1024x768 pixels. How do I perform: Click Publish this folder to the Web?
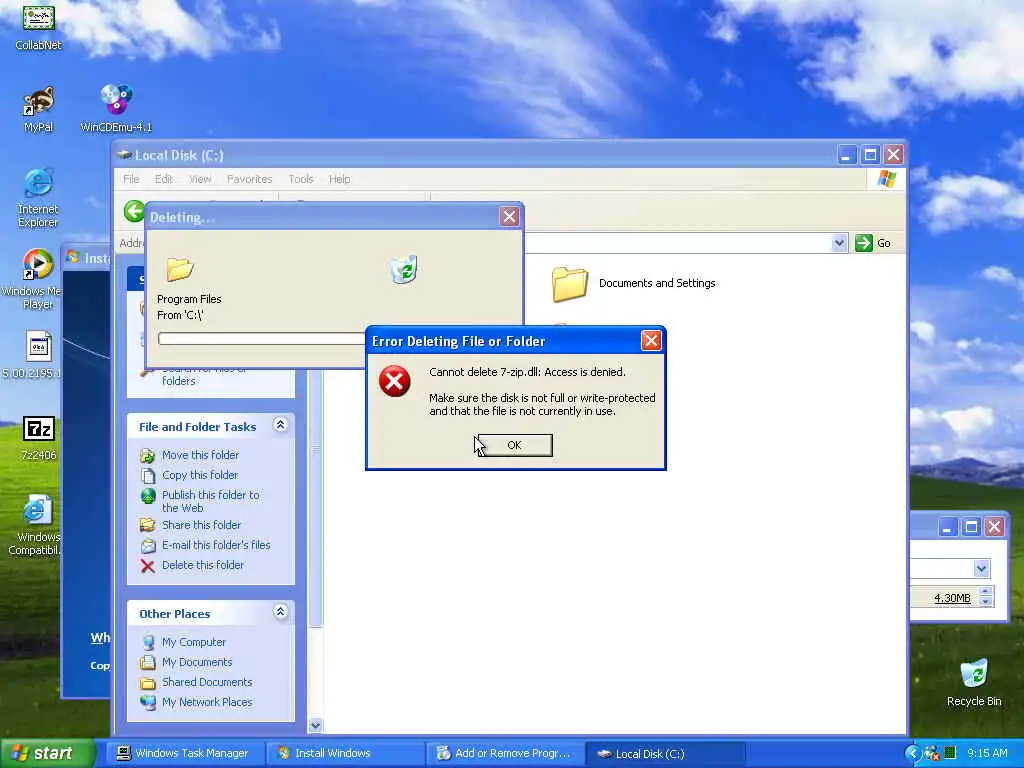[210, 502]
